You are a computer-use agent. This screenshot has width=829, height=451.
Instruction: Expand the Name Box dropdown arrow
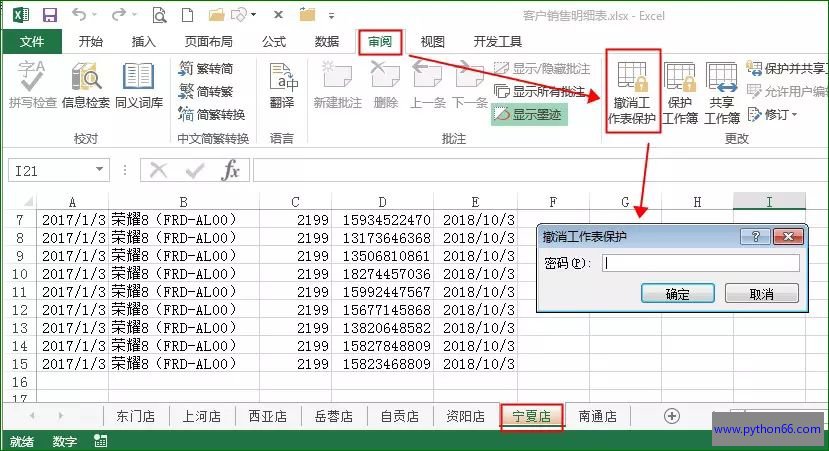click(x=98, y=171)
